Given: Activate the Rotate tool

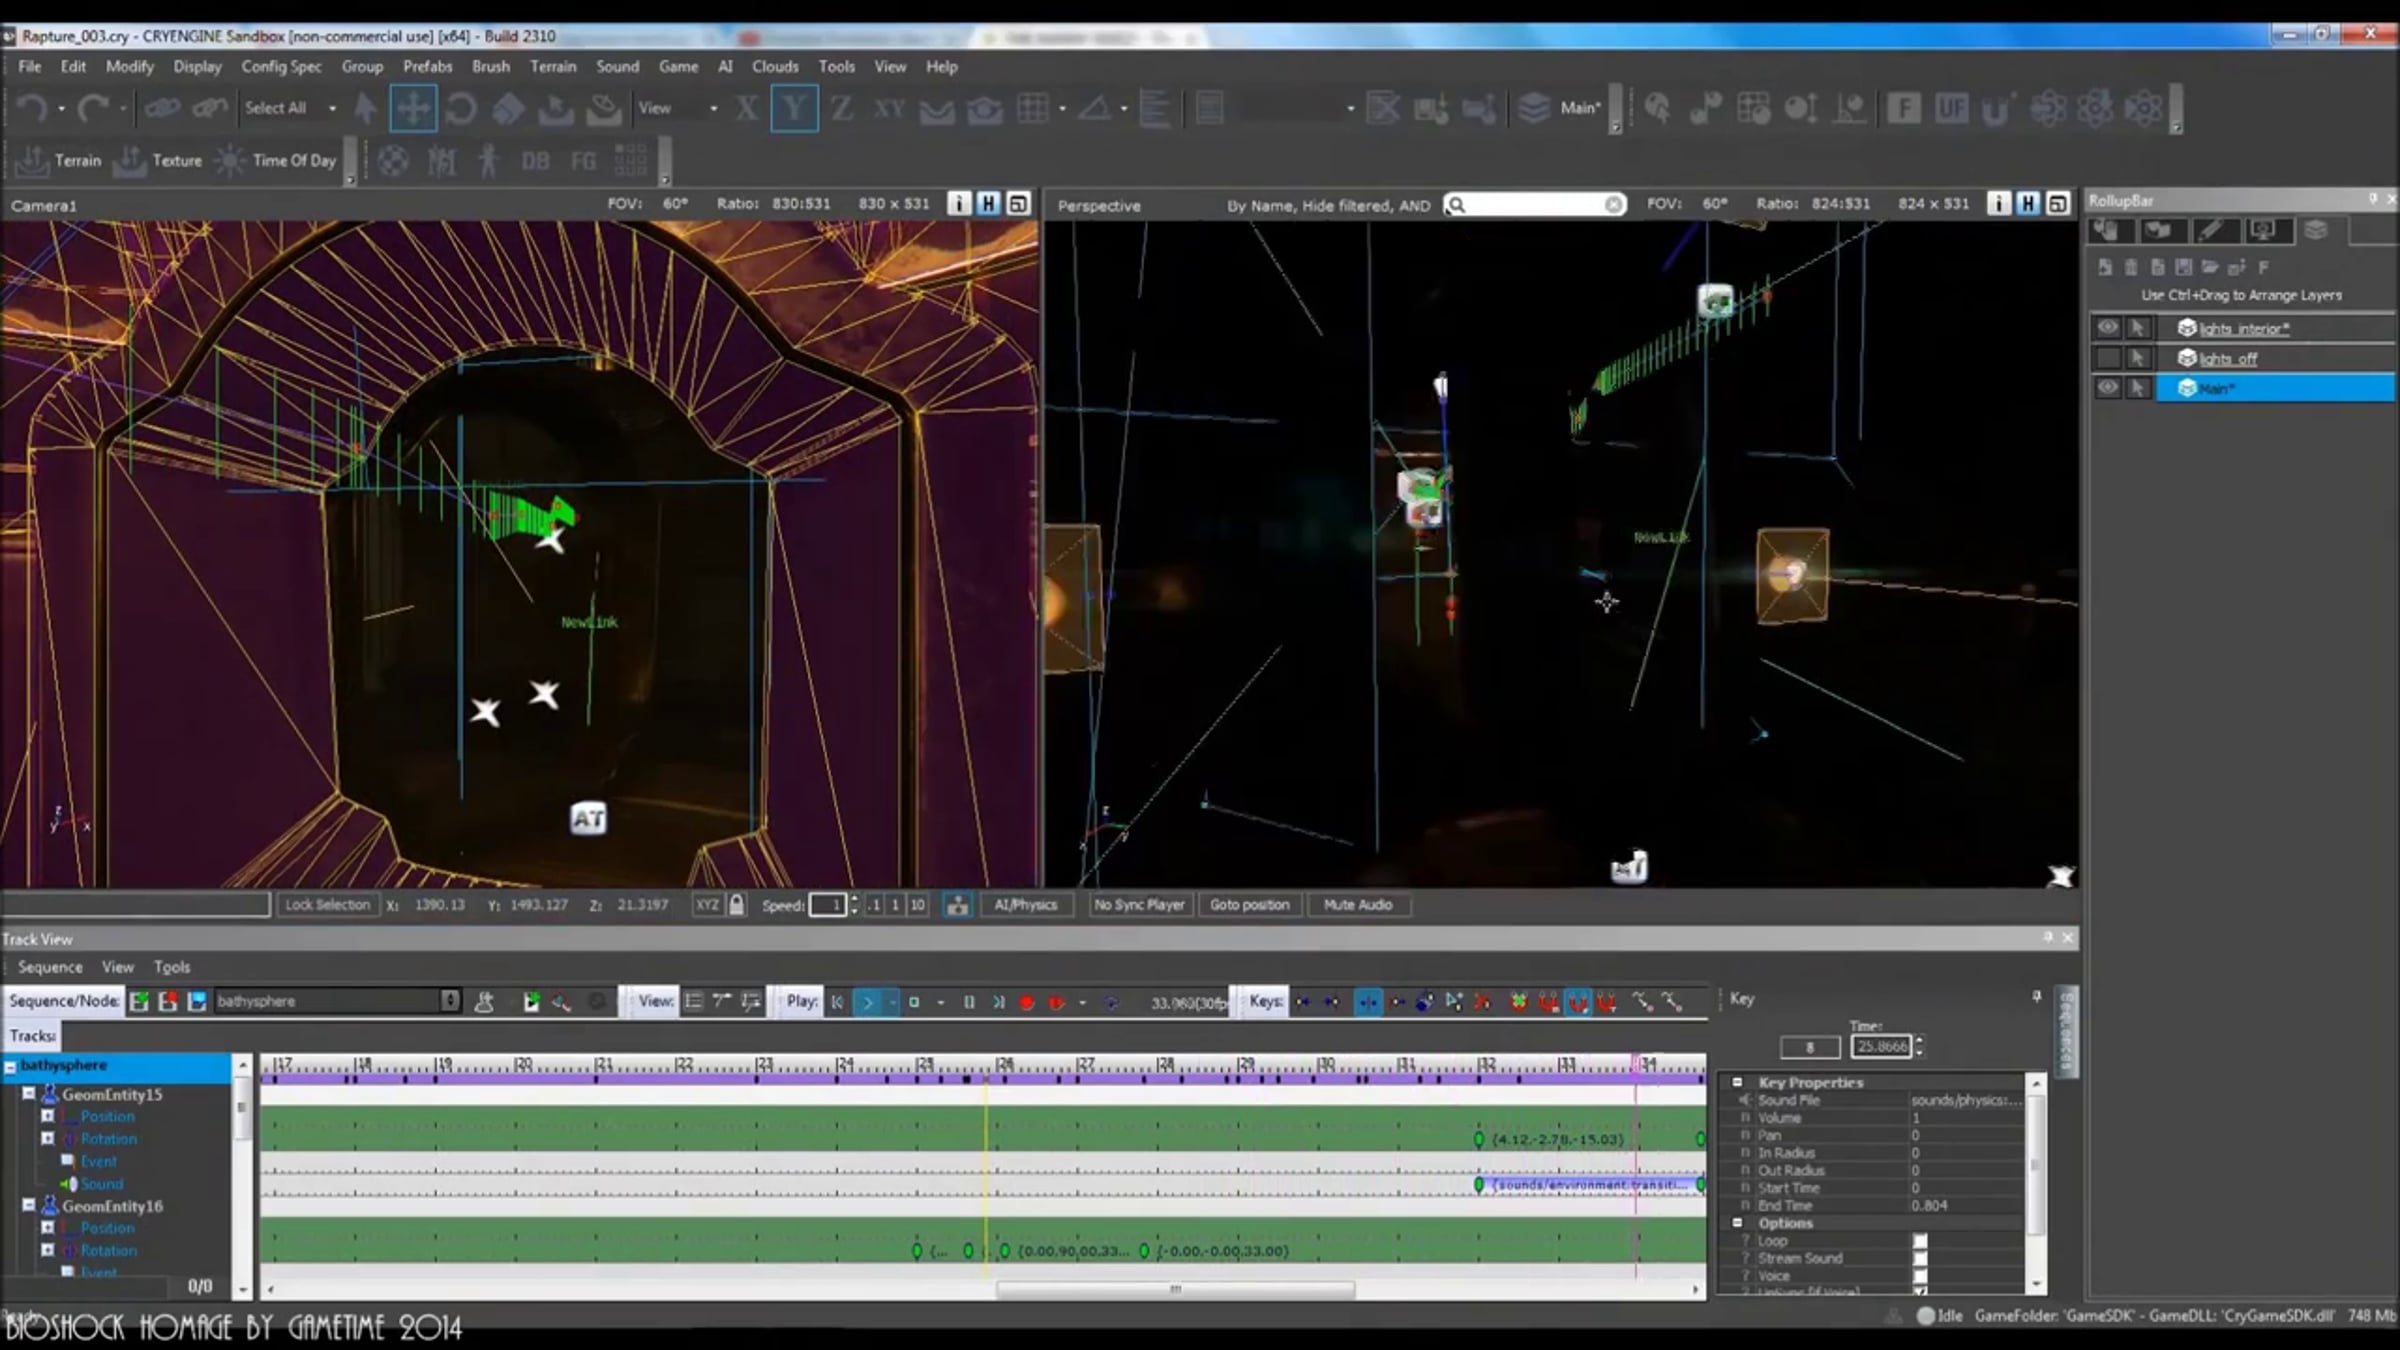Looking at the screenshot, I should point(460,108).
